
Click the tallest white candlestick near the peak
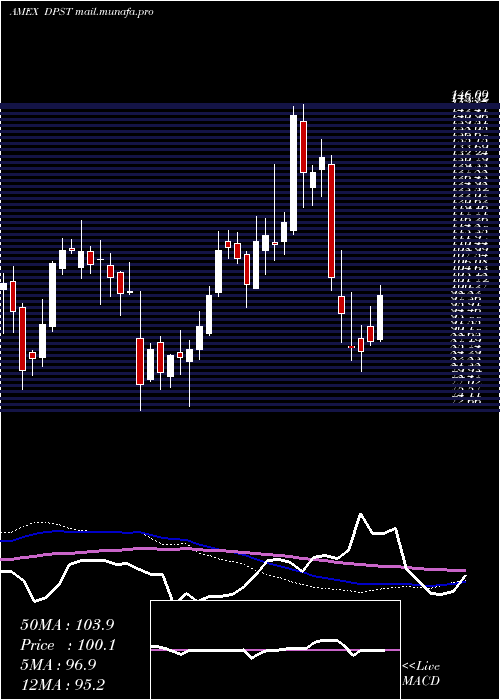[293, 173]
